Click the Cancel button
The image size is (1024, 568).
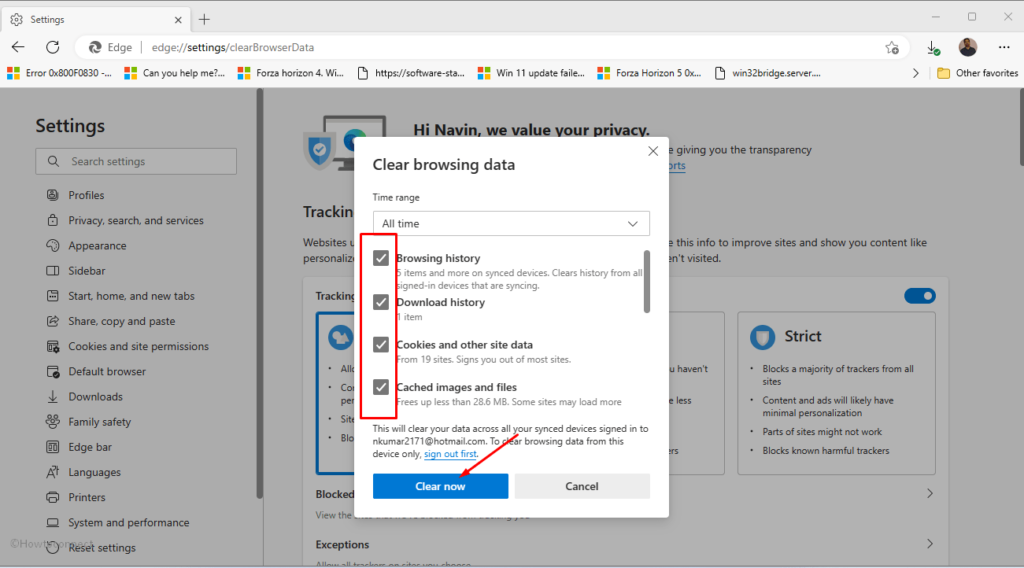pyautogui.click(x=582, y=486)
